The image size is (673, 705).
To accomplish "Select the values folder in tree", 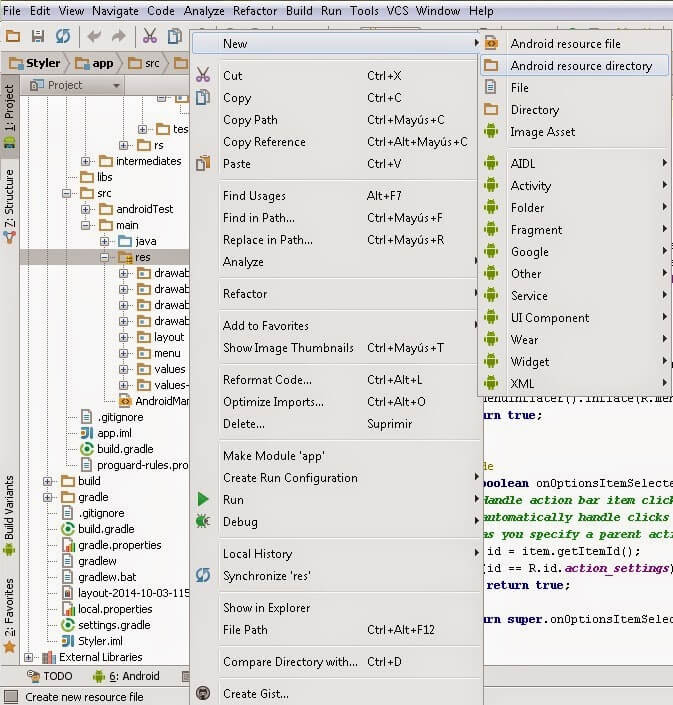I will point(169,369).
